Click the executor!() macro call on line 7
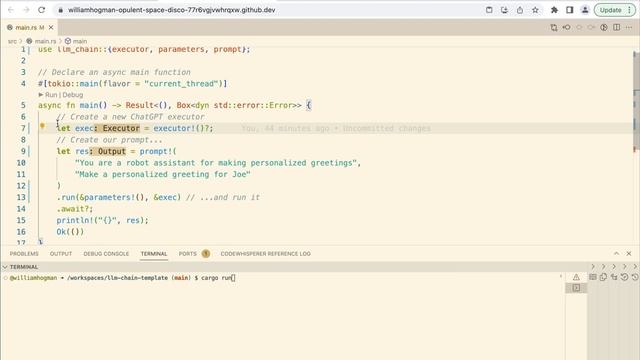The image size is (640, 360). [x=183, y=128]
